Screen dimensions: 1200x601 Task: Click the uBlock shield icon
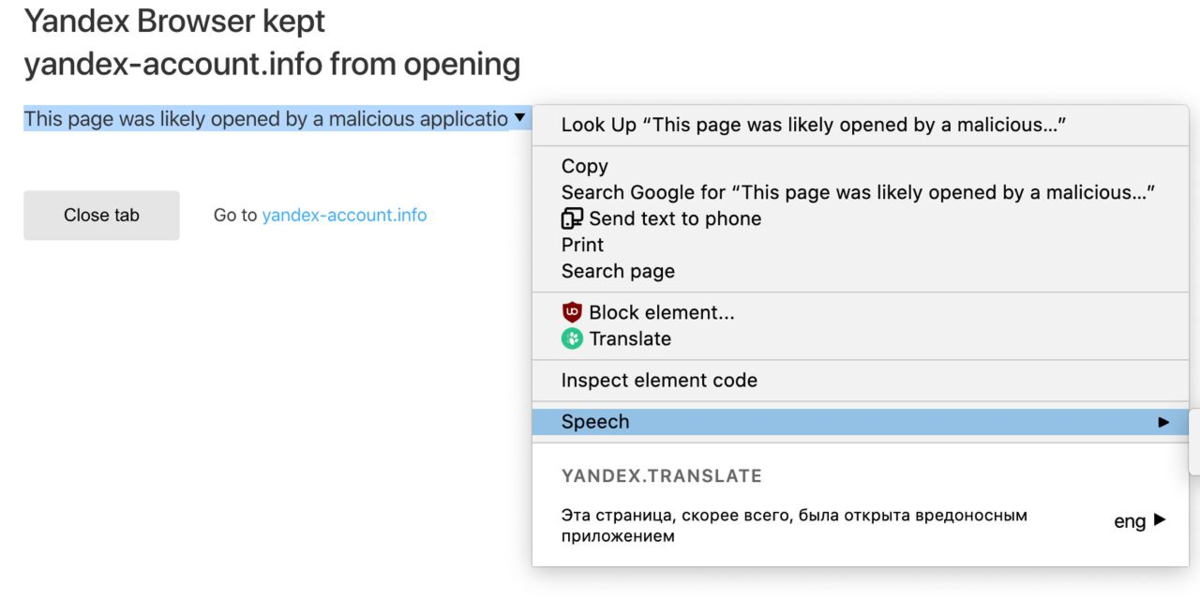pyautogui.click(x=572, y=312)
